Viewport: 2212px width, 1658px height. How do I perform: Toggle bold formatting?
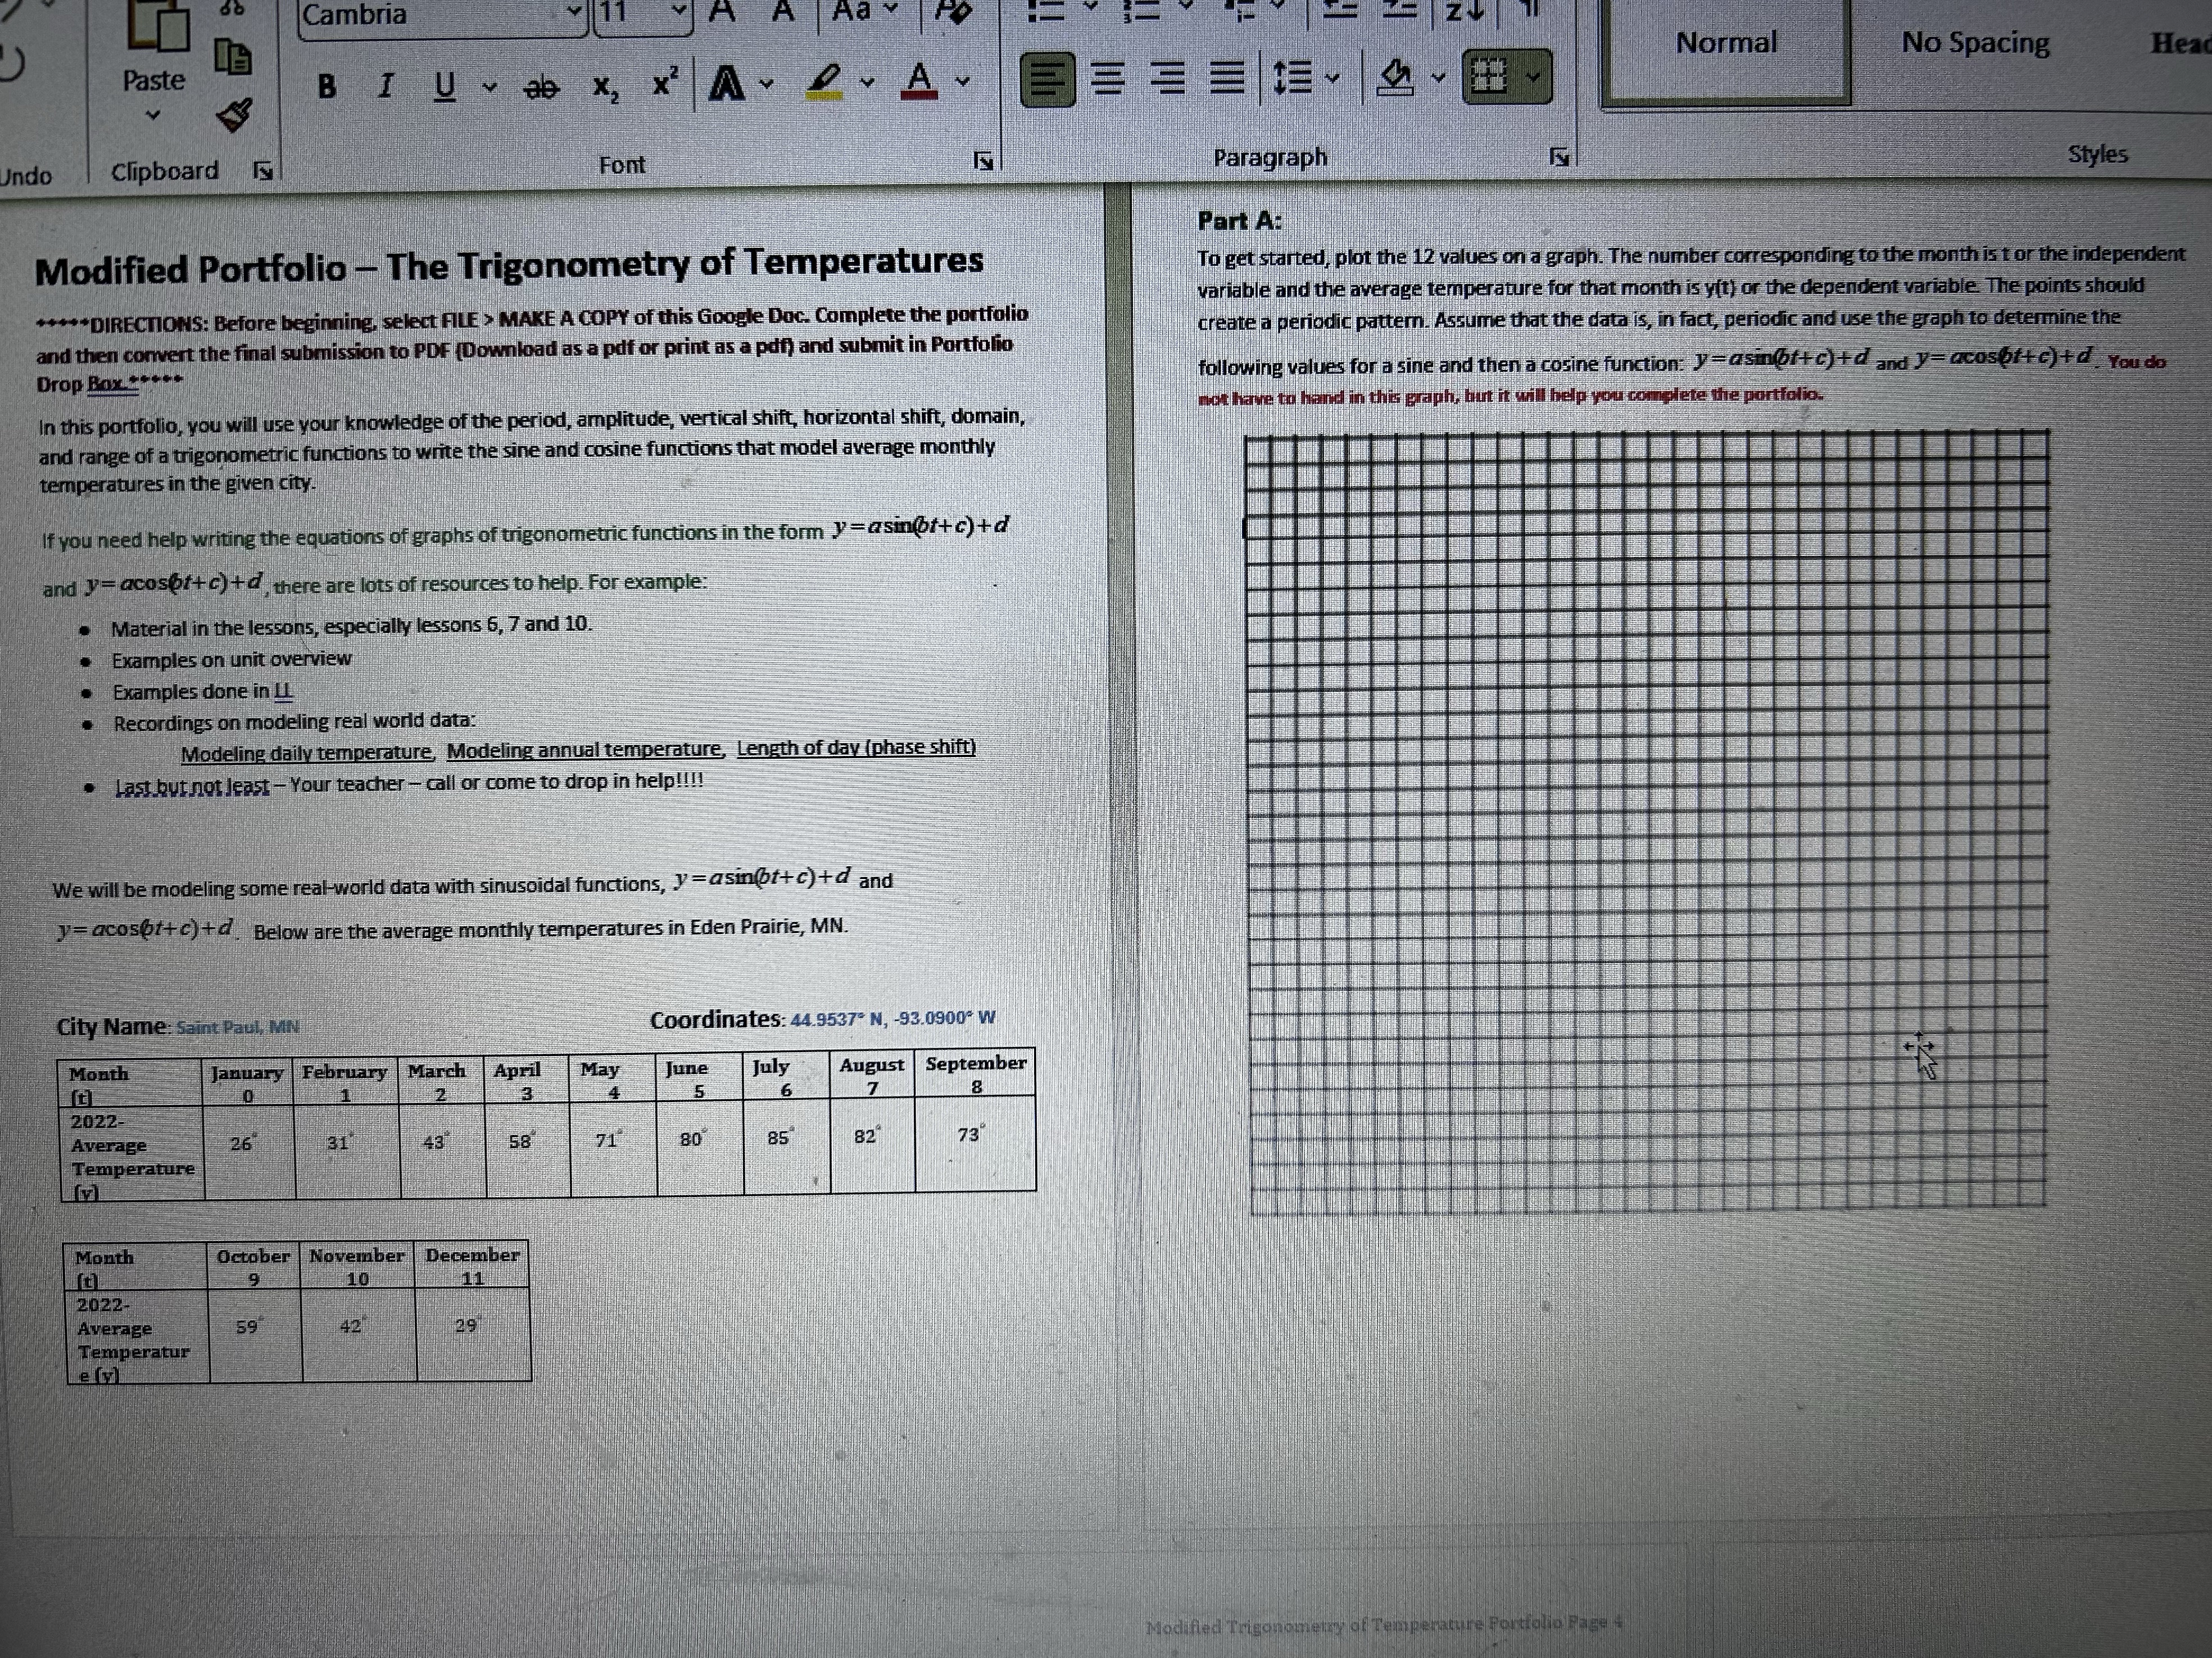point(328,87)
